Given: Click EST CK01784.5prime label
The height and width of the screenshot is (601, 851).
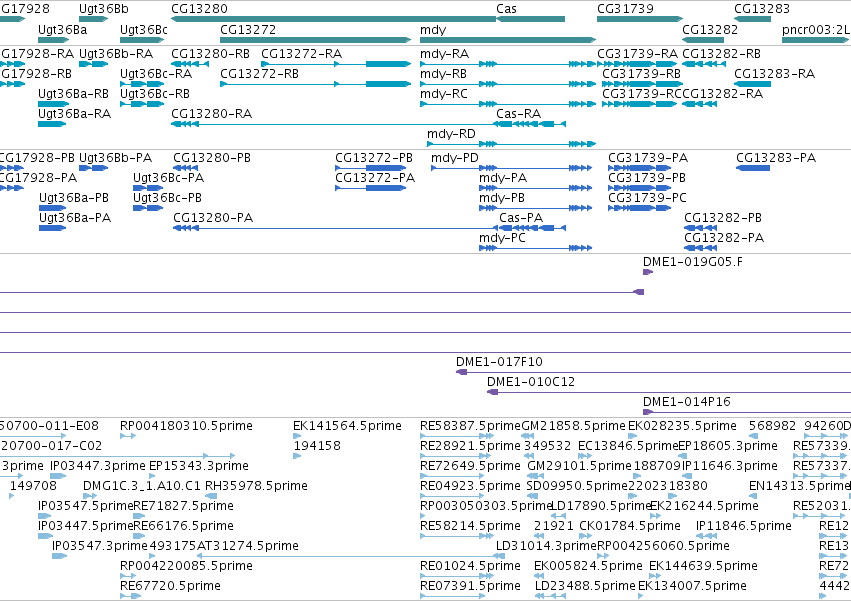Looking at the screenshot, I should 630,526.
